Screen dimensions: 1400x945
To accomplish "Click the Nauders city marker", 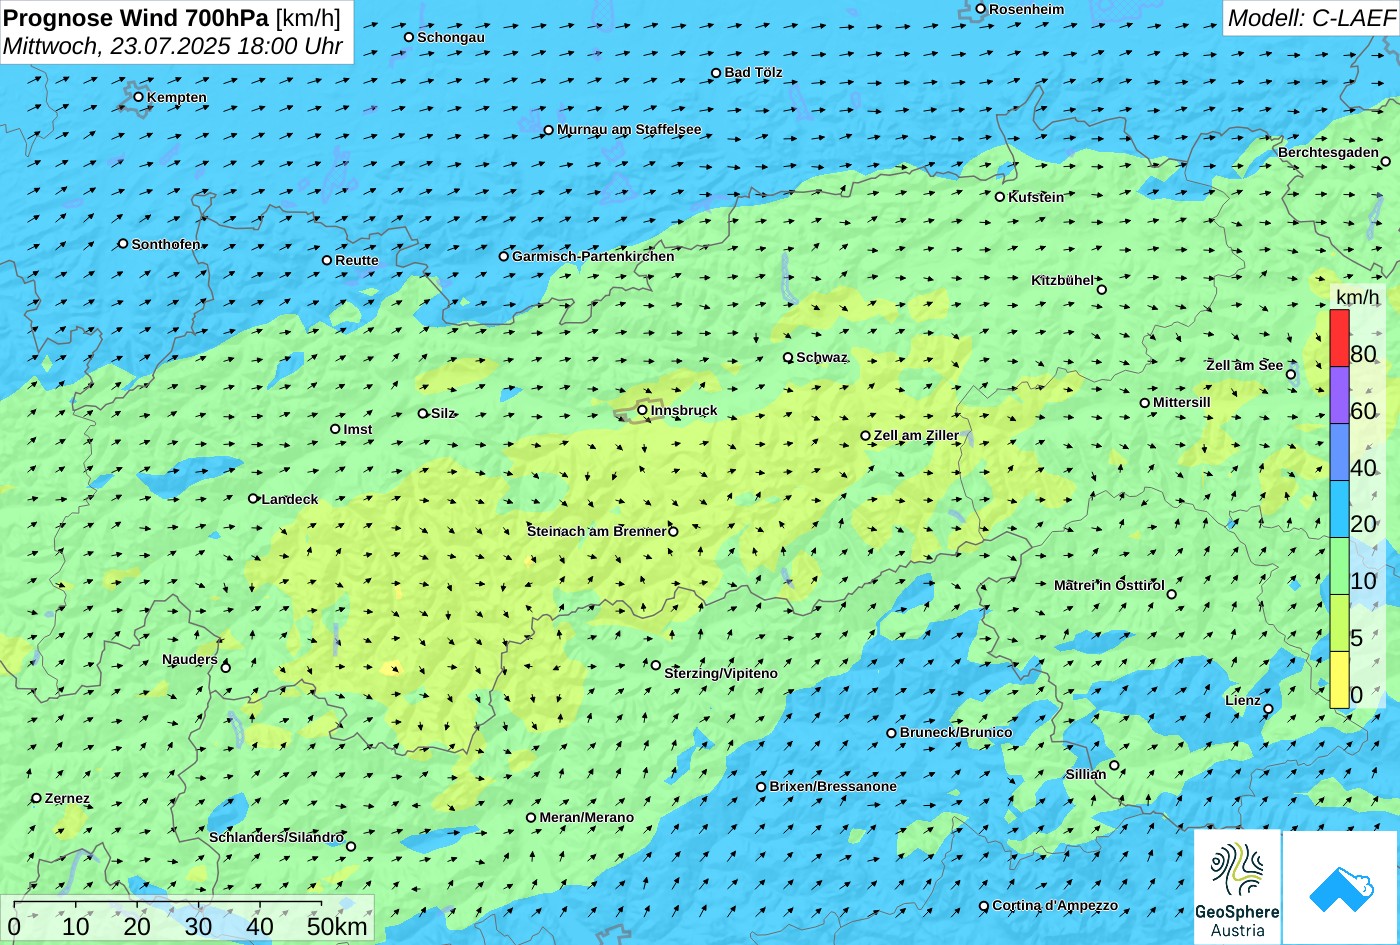I will pos(226,668).
